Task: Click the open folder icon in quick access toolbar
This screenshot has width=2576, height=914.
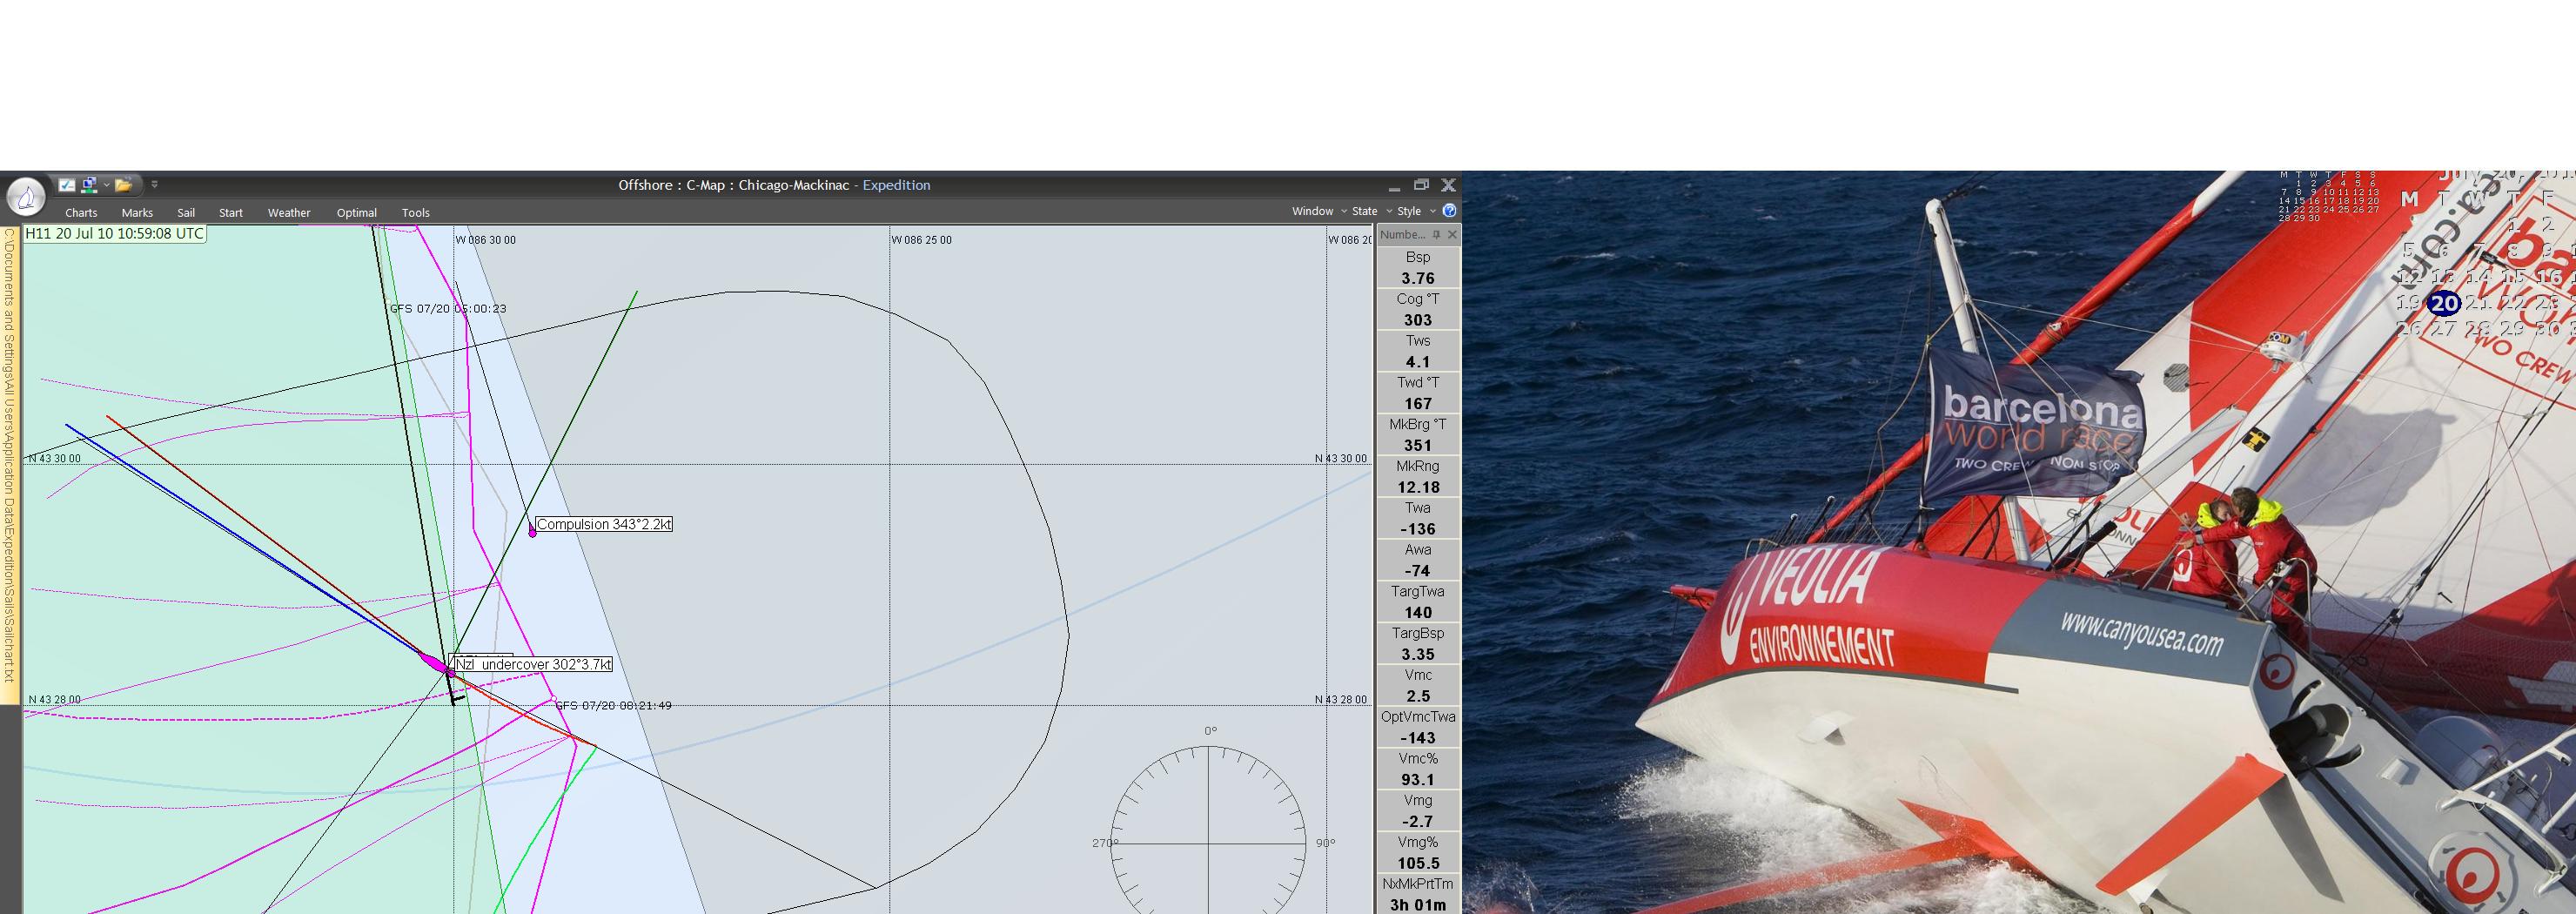Action: (123, 185)
